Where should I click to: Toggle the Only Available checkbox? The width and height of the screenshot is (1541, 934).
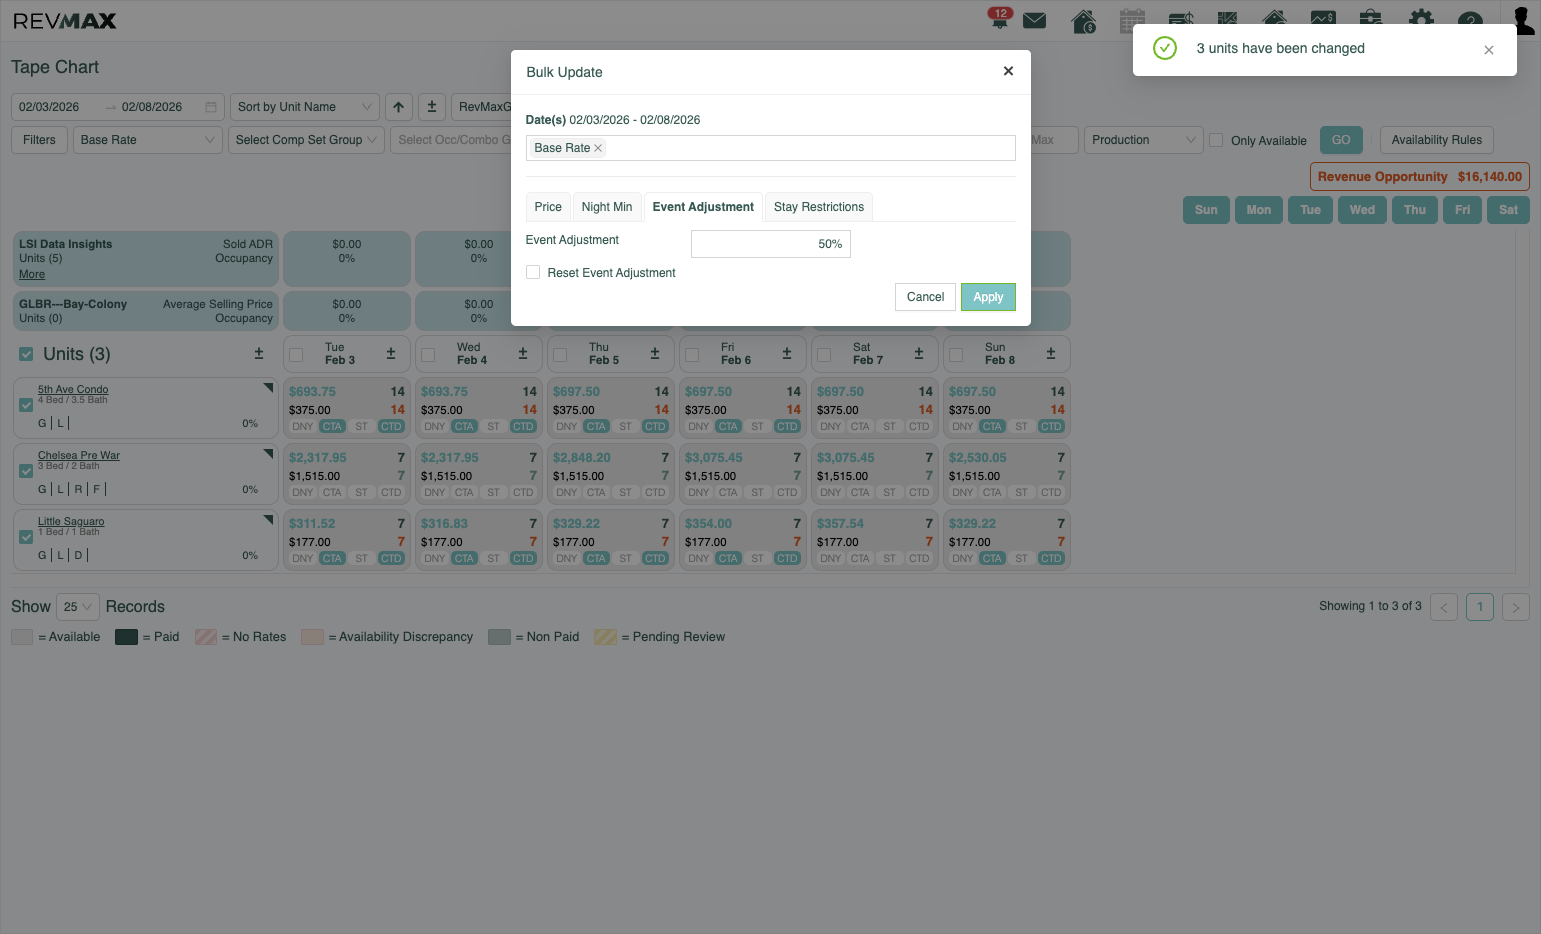[x=1217, y=140]
